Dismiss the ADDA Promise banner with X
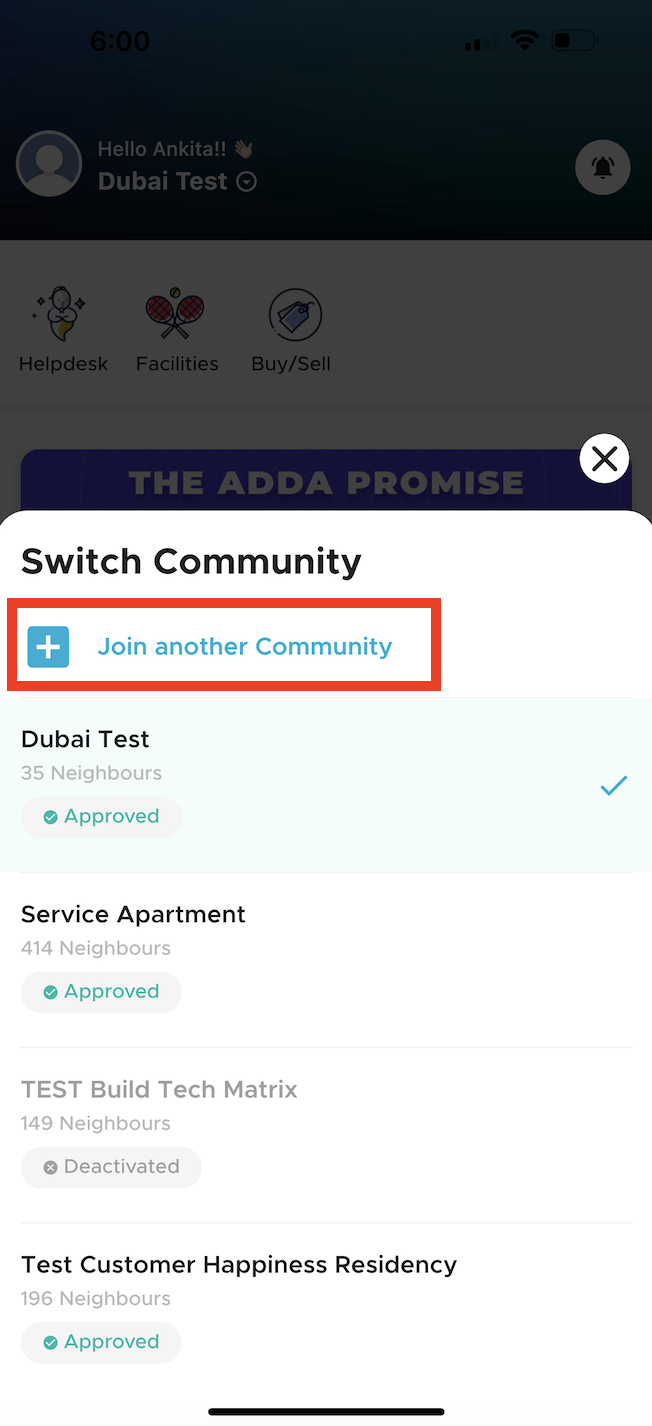Screen dimensions: 652x1426 pyautogui.click(x=604, y=458)
